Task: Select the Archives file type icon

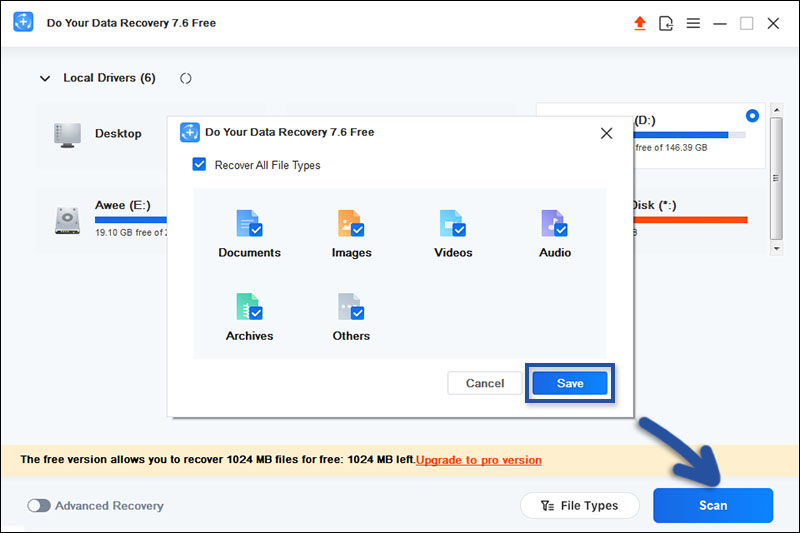Action: pos(249,307)
